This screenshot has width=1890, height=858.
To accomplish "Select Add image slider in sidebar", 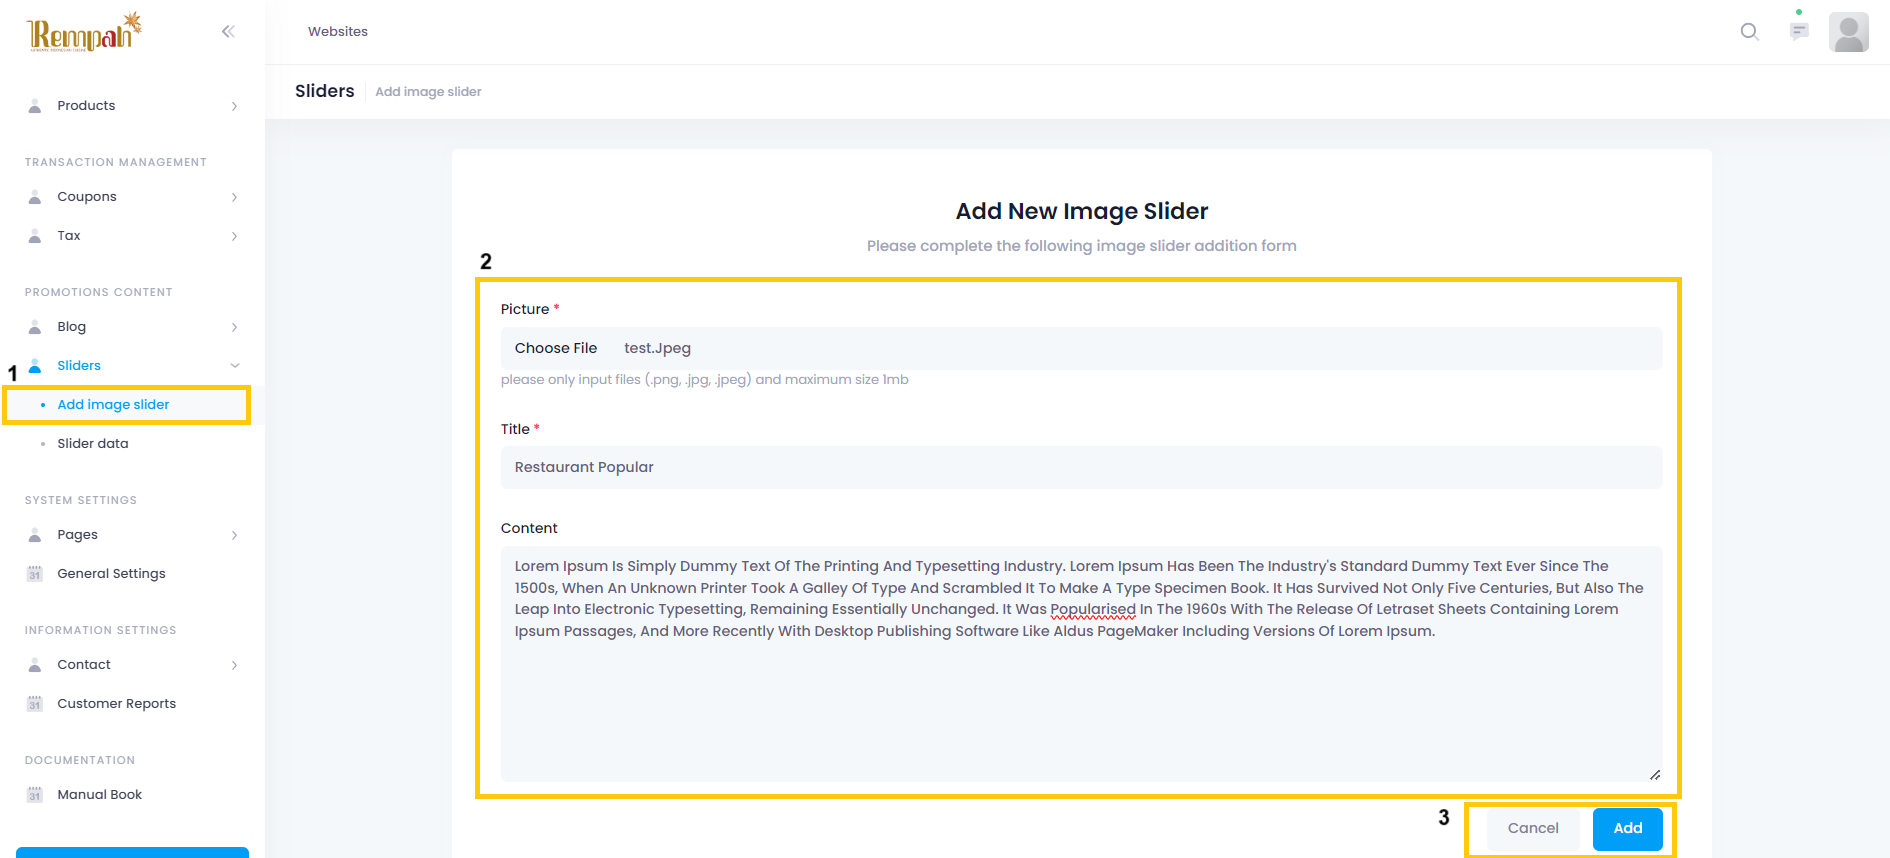I will [113, 405].
